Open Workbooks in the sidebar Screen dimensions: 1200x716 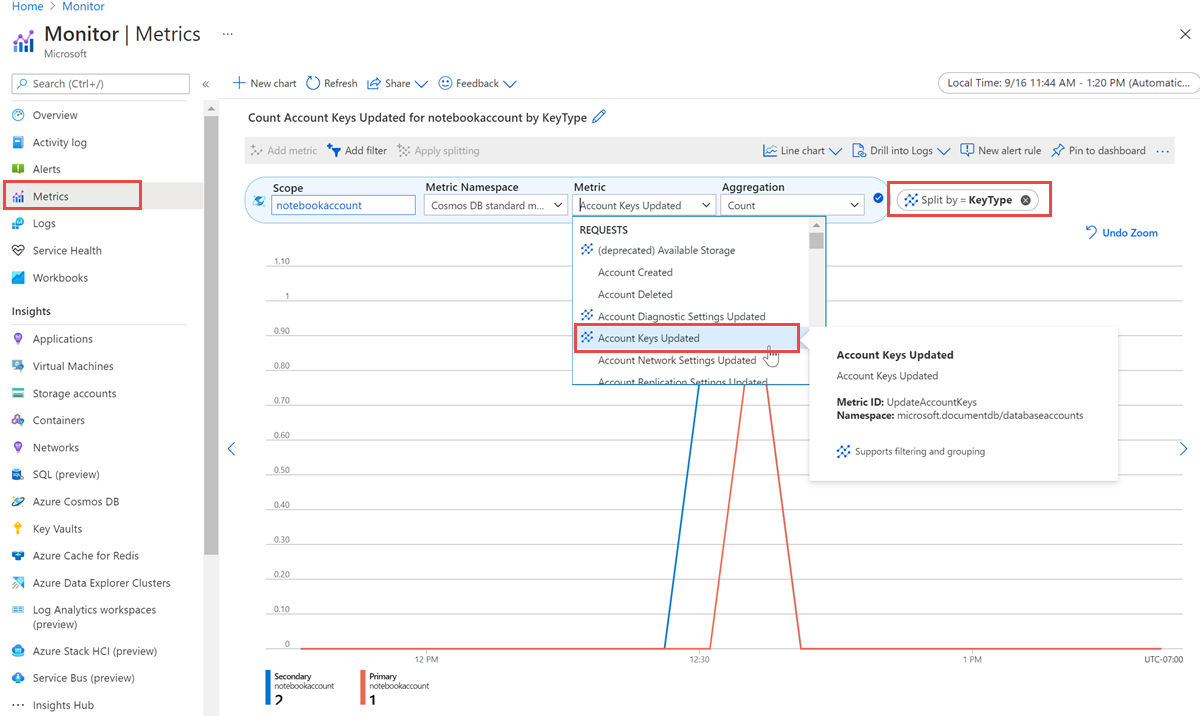(x=60, y=277)
